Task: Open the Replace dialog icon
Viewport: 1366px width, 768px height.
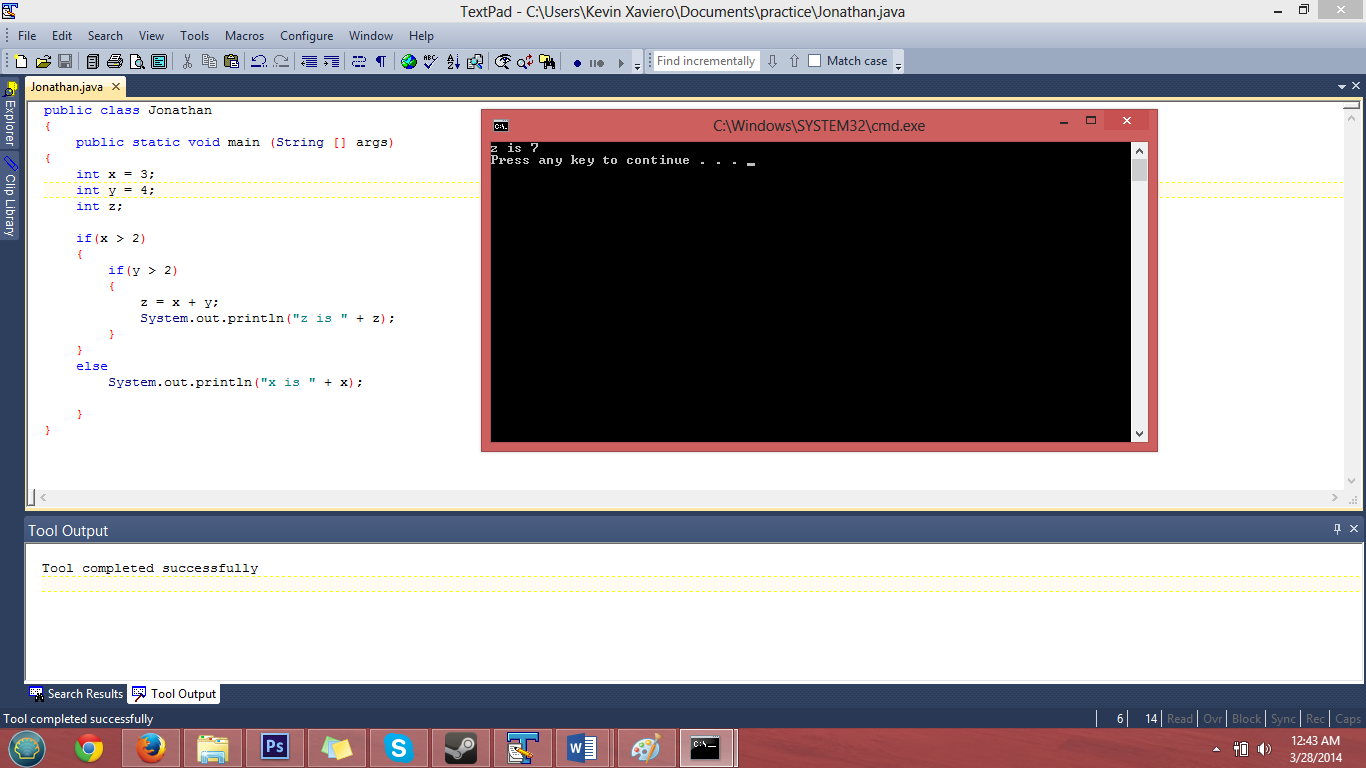Action: coord(525,61)
